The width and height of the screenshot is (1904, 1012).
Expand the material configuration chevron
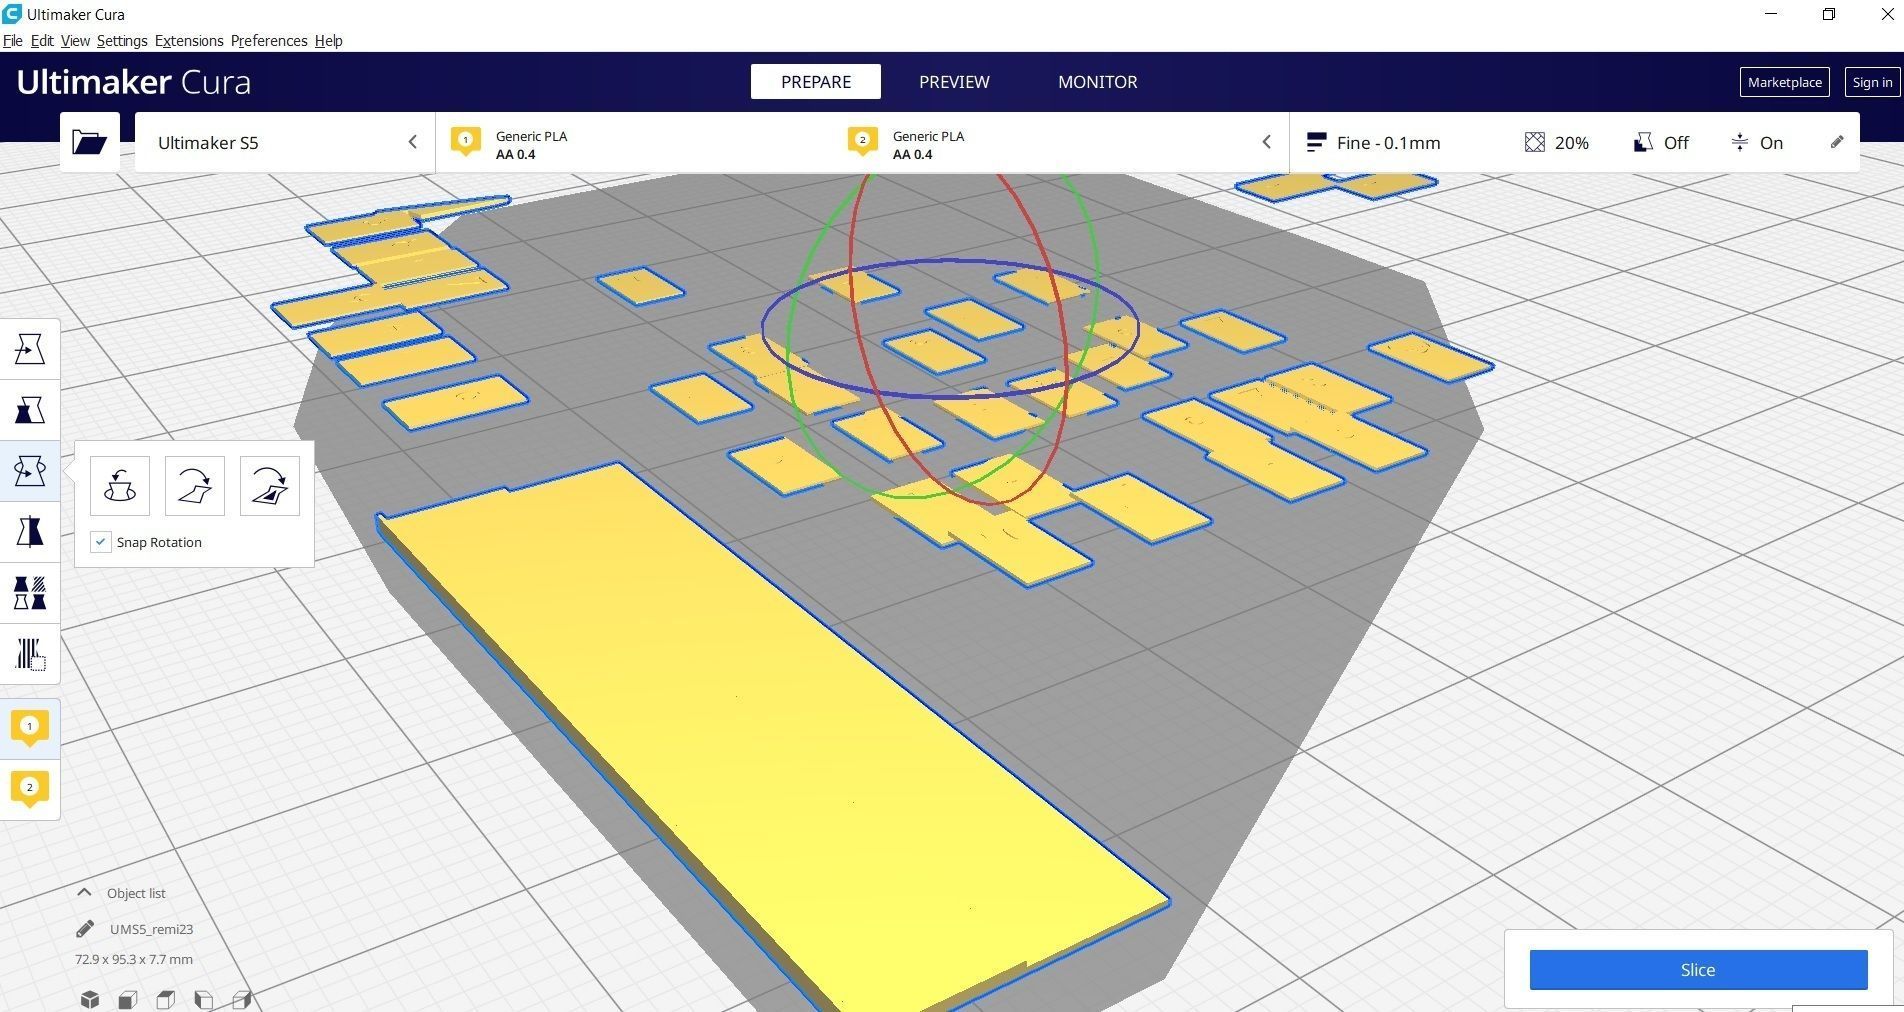click(1266, 142)
